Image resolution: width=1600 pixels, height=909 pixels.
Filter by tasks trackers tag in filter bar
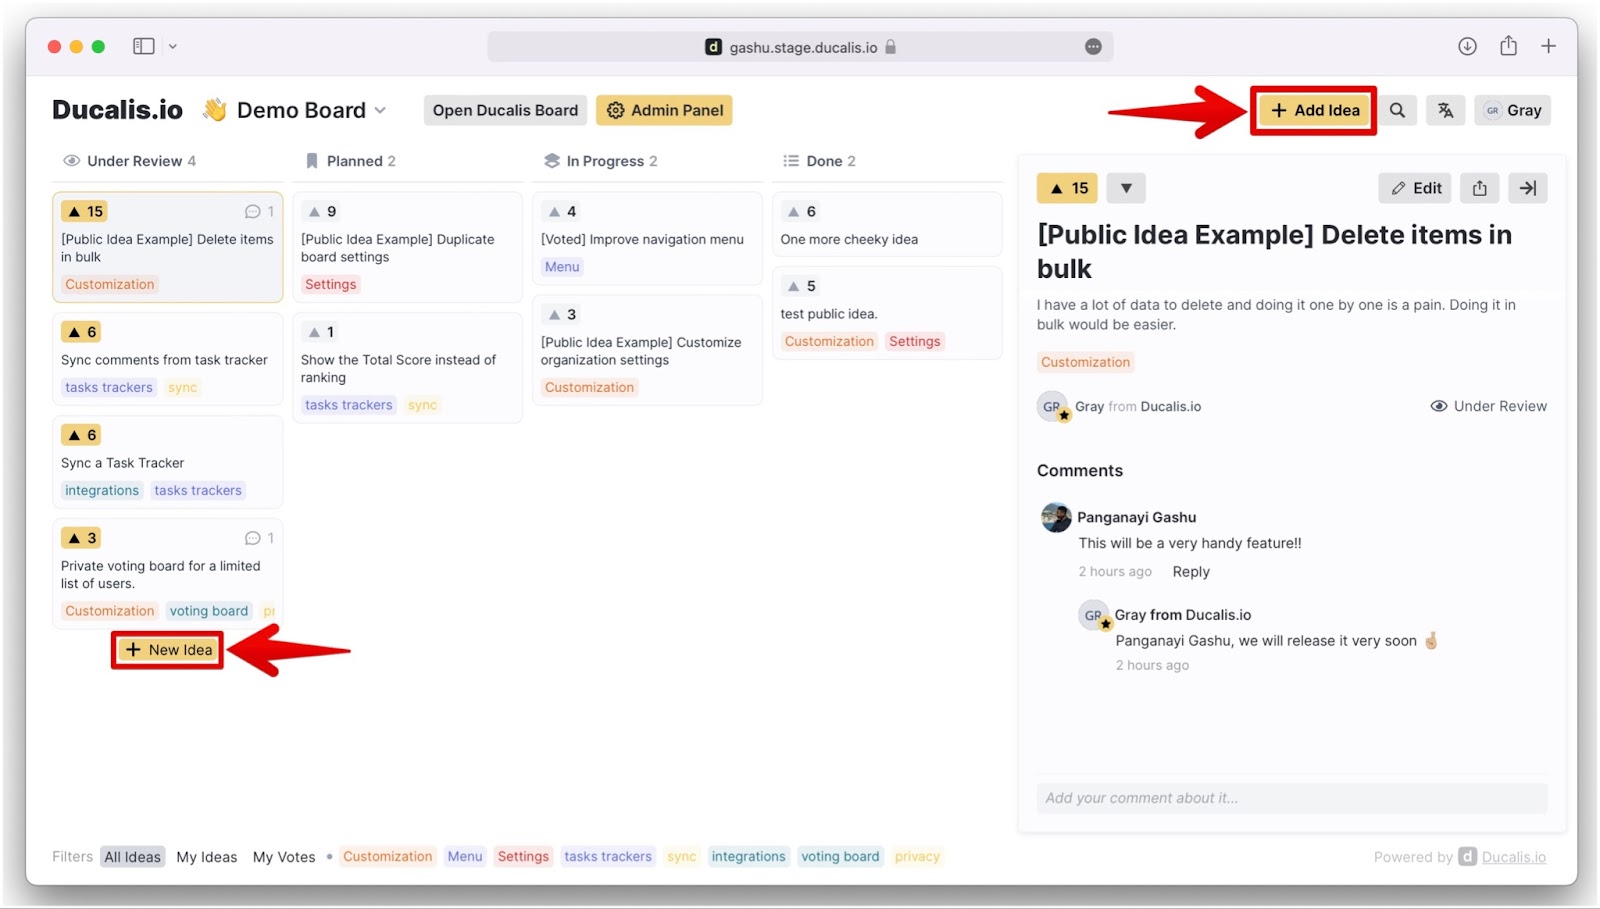pyautogui.click(x=608, y=856)
